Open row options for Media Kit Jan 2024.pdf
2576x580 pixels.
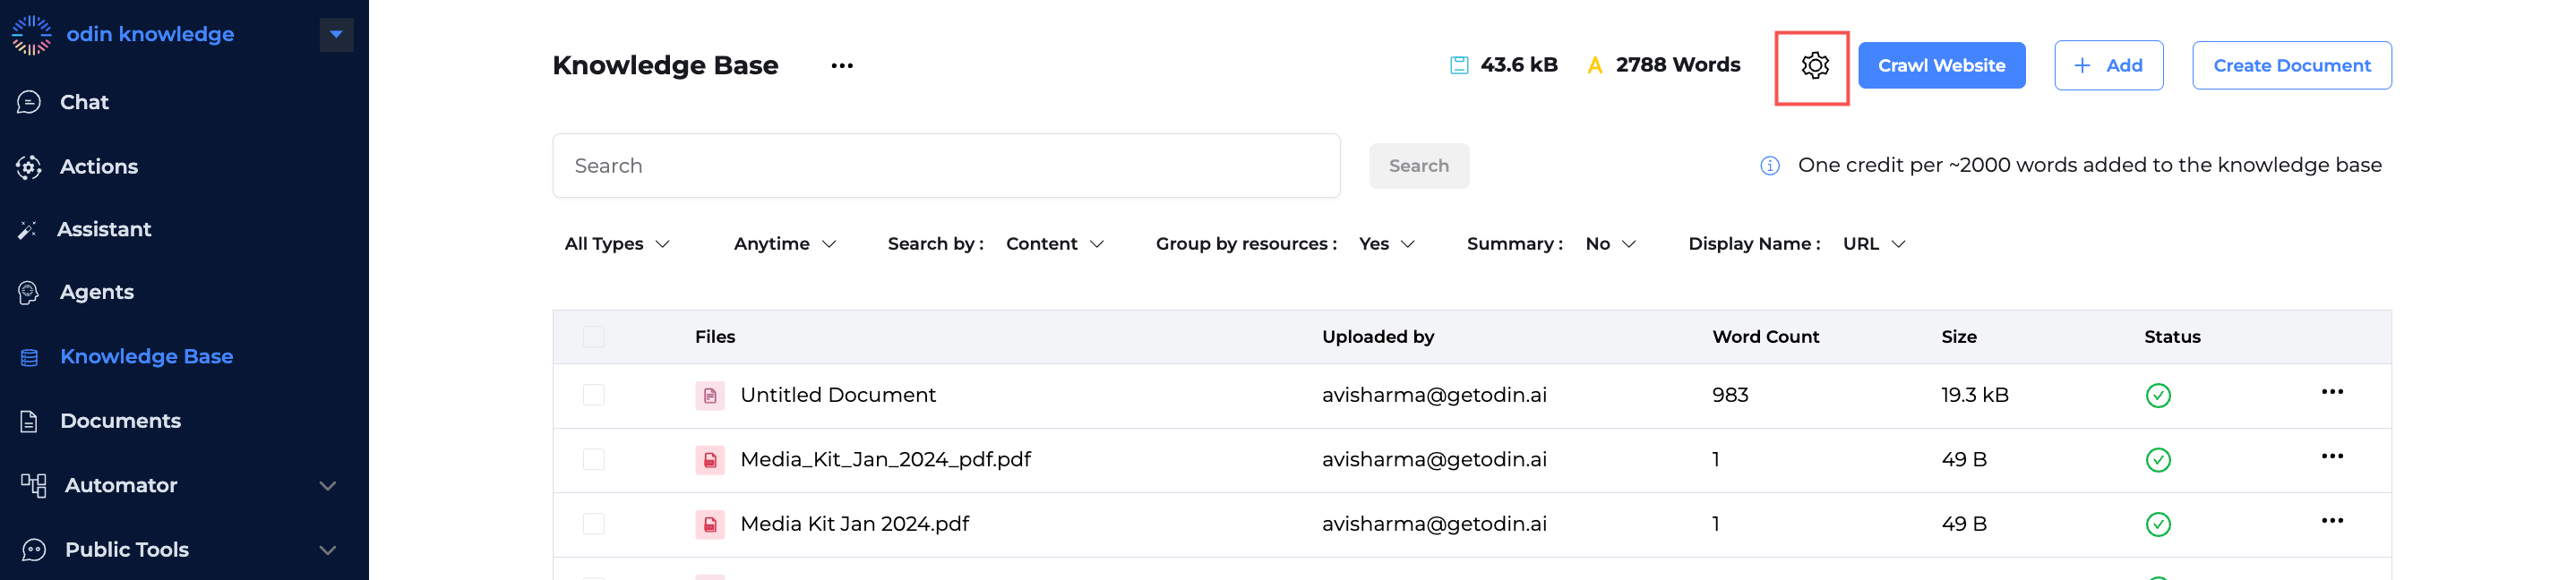[2332, 520]
